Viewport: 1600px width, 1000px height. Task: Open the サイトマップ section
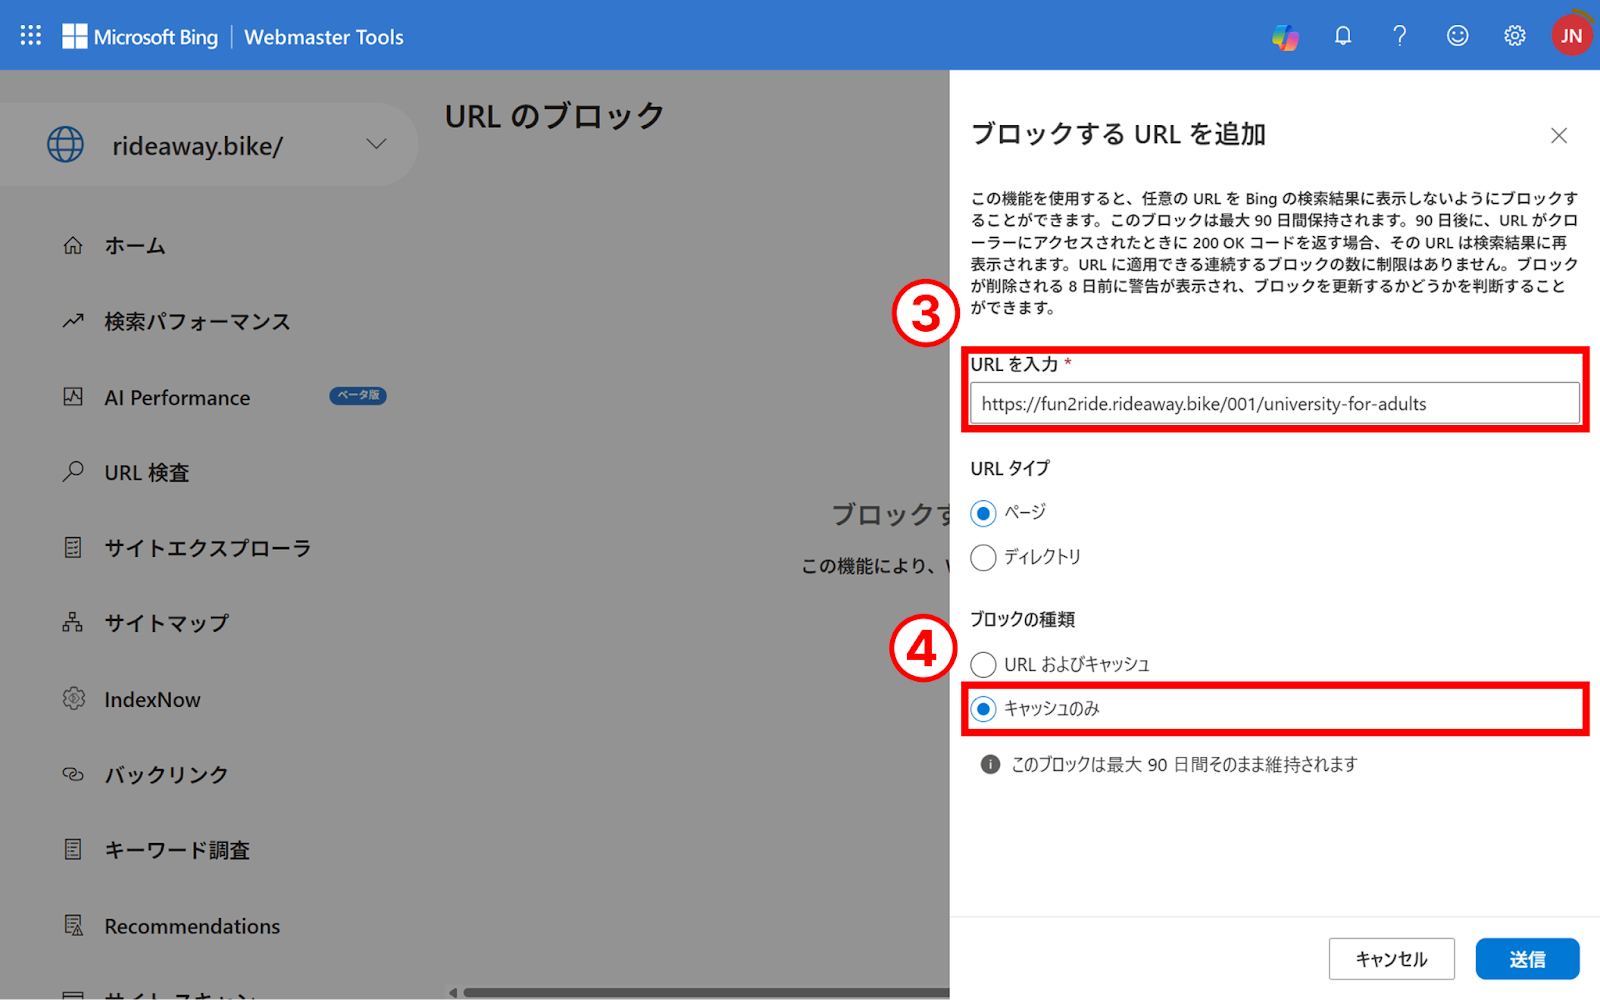(x=165, y=622)
